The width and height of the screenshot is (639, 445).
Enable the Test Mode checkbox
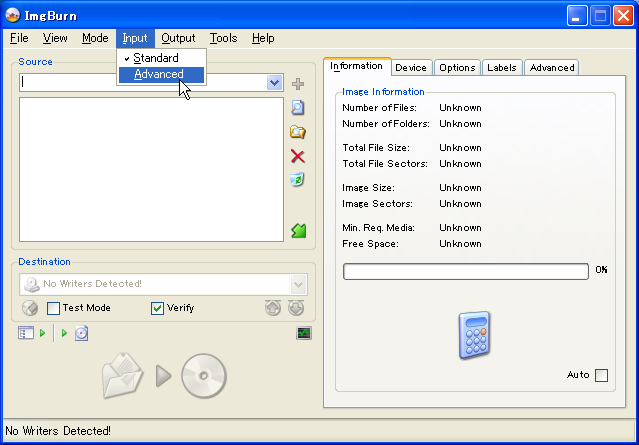point(53,308)
